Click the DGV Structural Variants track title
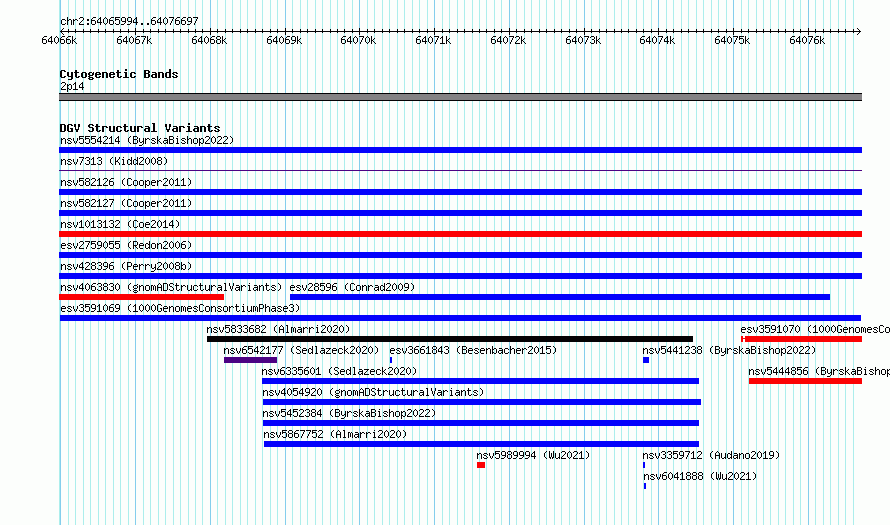 coord(140,128)
